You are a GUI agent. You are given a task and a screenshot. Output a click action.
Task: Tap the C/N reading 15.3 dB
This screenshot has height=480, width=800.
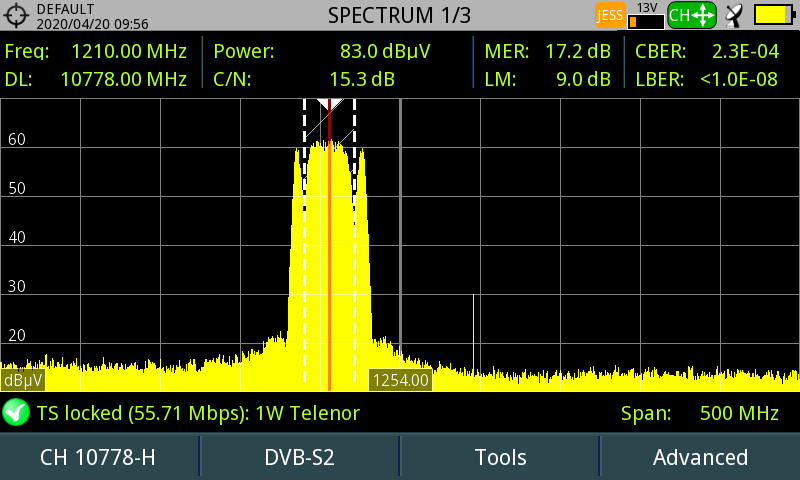pyautogui.click(x=362, y=79)
